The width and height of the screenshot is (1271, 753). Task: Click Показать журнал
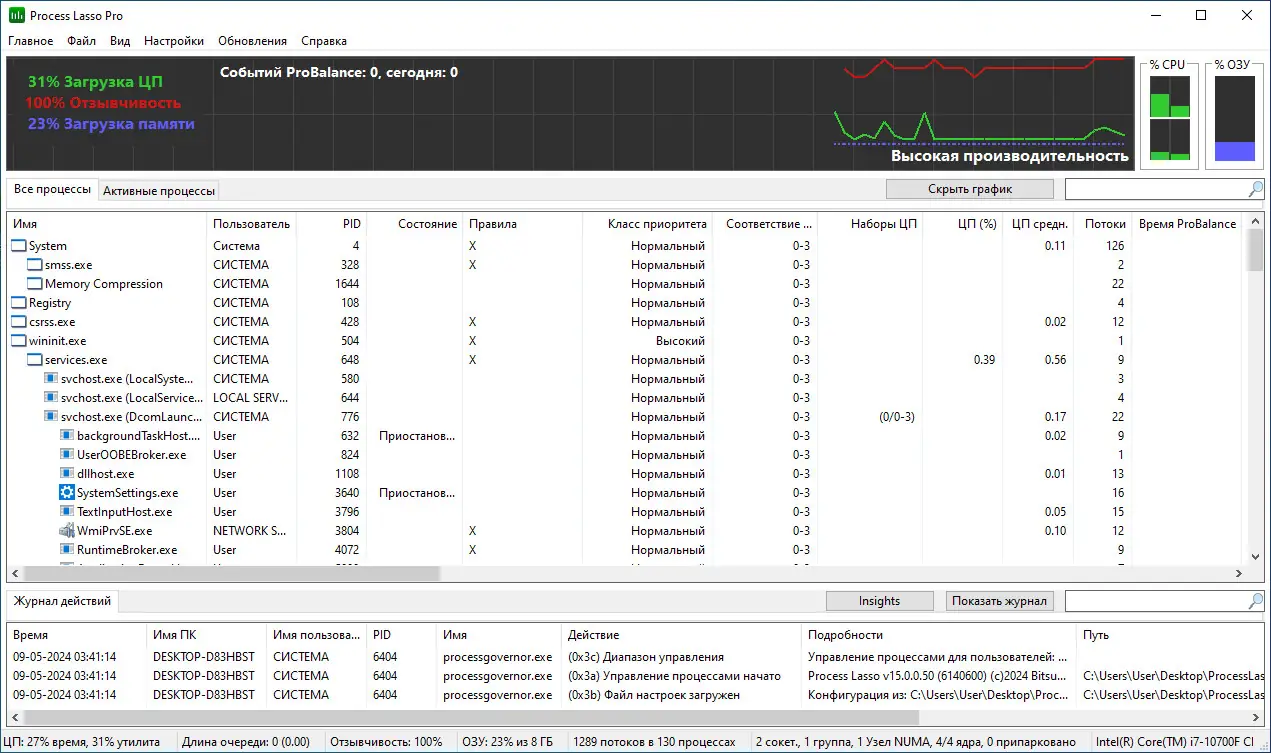coord(999,601)
